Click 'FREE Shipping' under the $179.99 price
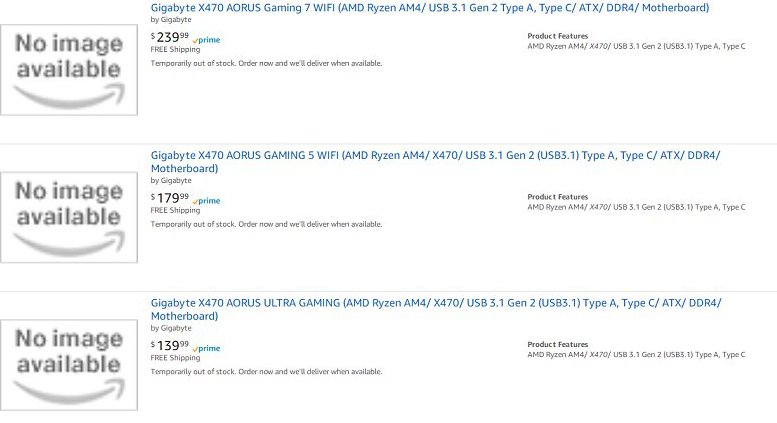Image resolution: width=777 pixels, height=423 pixels. click(x=175, y=211)
